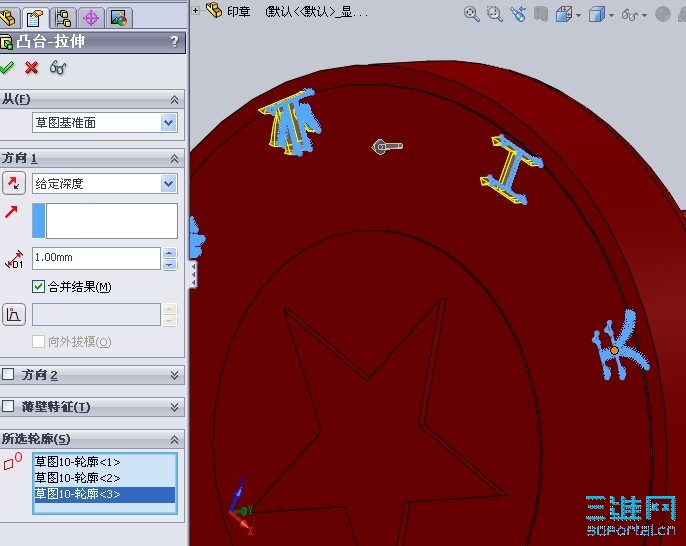
Task: Click the 印章 part icon in flyout tree
Action: [x=214, y=10]
